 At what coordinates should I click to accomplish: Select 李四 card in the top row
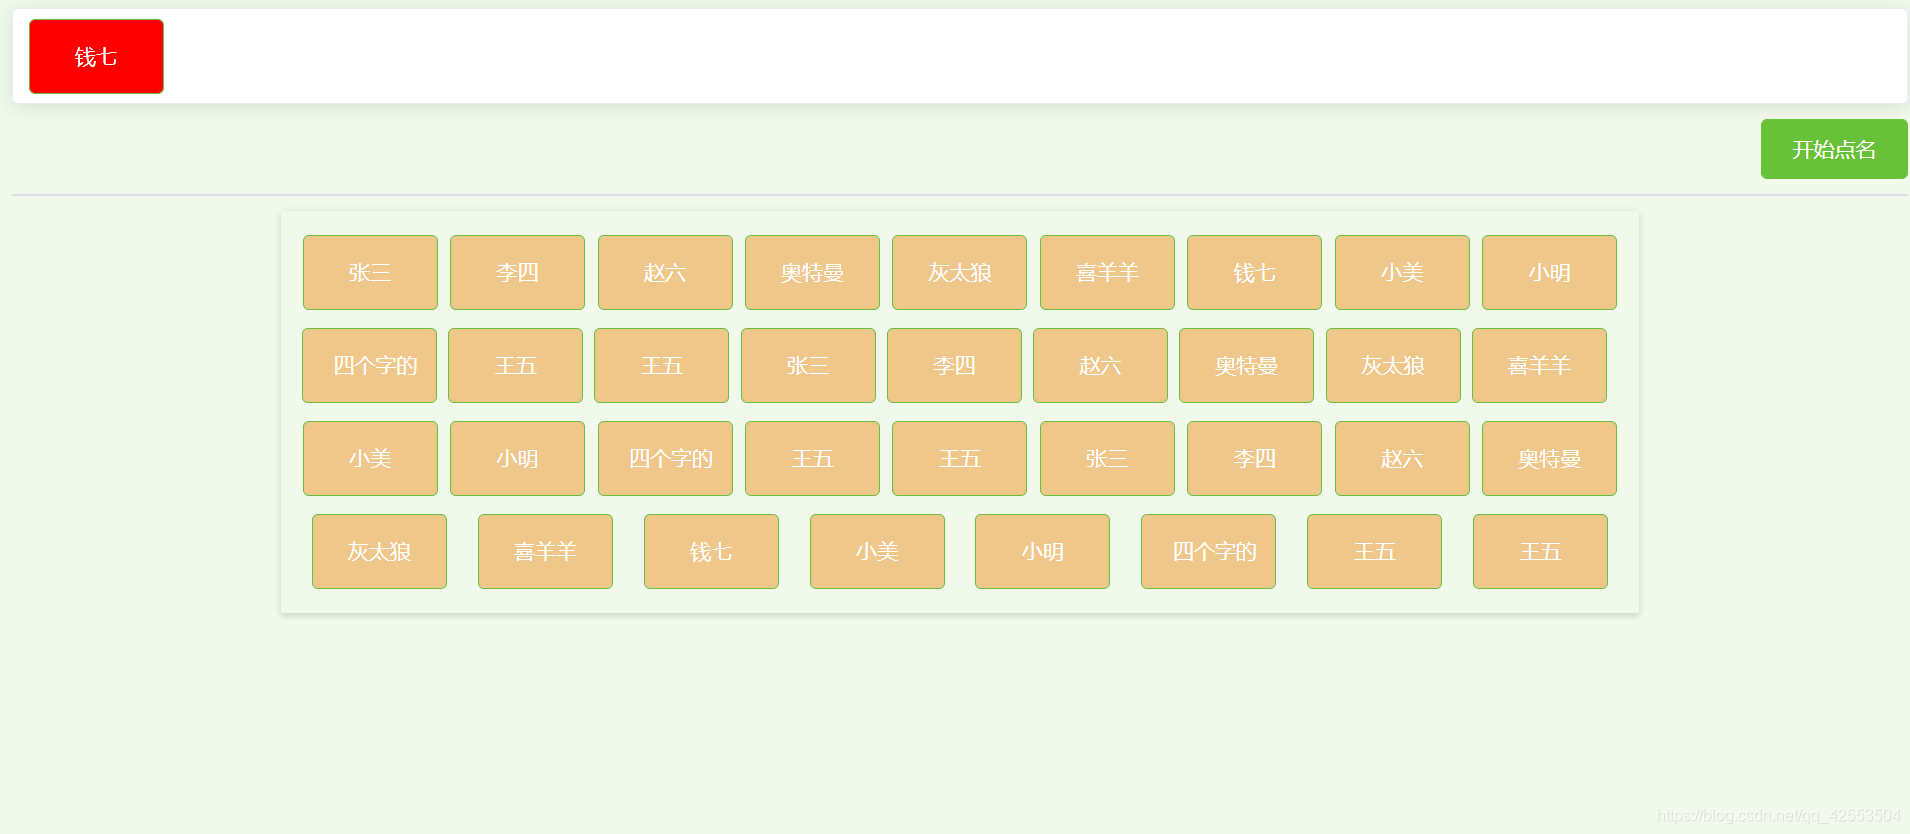point(517,272)
